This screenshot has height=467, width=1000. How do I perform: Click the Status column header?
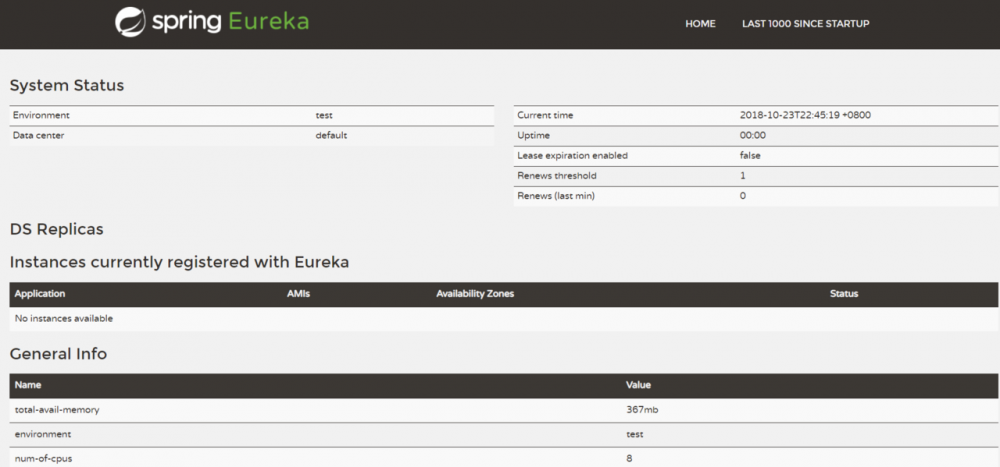click(844, 294)
